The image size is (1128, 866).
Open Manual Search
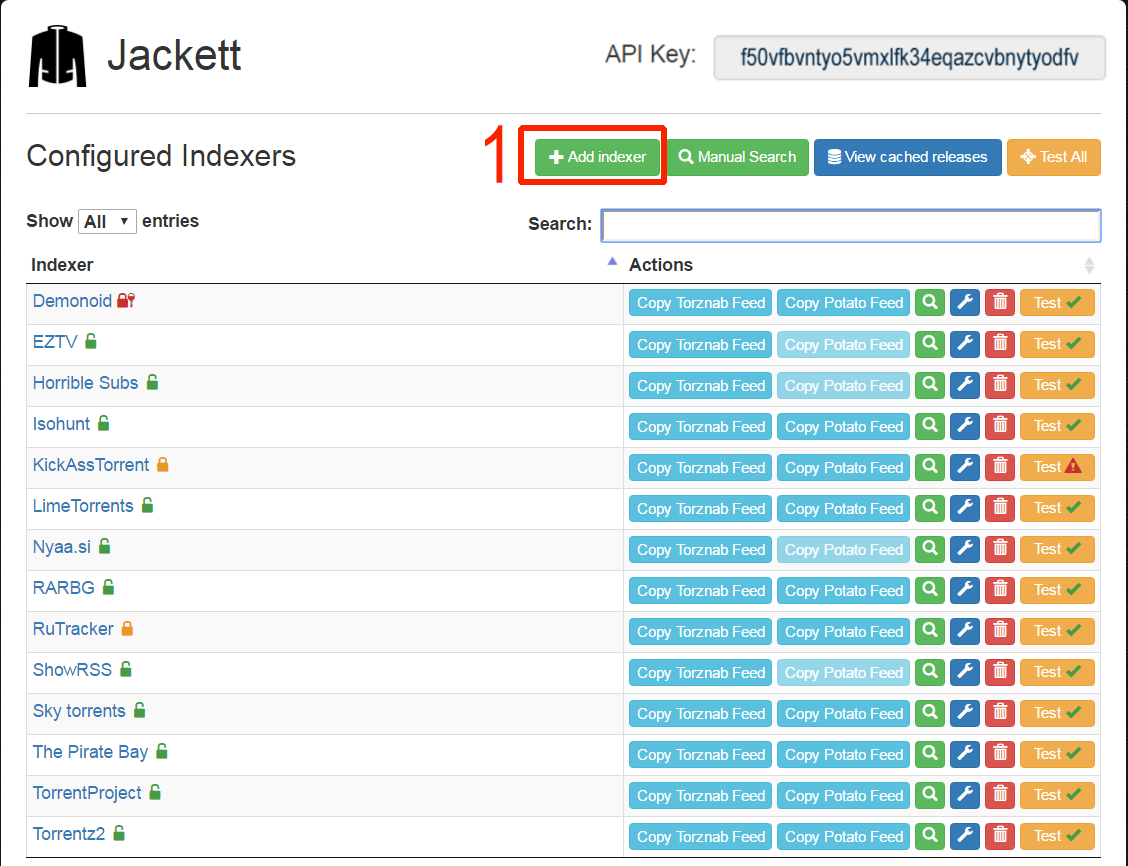pyautogui.click(x=737, y=157)
